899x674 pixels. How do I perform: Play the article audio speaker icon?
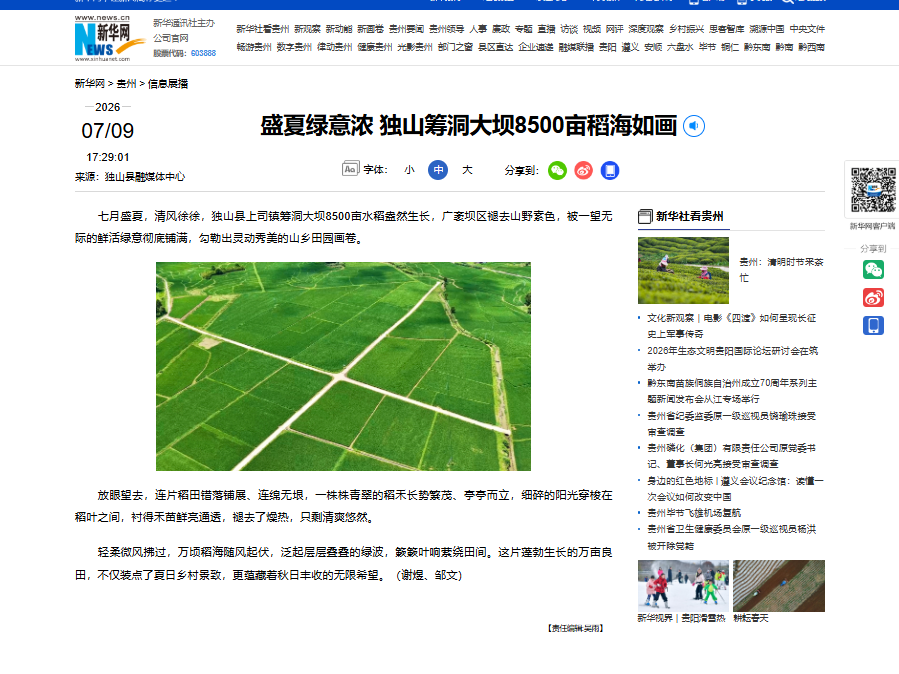(x=694, y=126)
